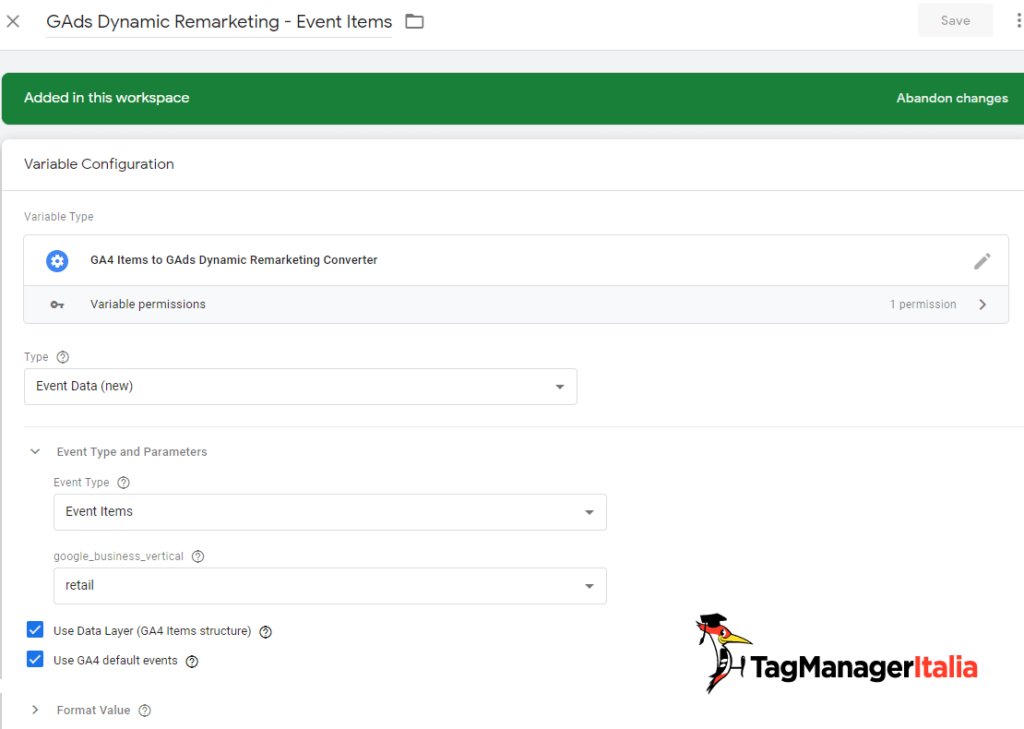The image size is (1024, 729).
Task: Click the key icon for Variable permissions
Action: click(x=57, y=304)
